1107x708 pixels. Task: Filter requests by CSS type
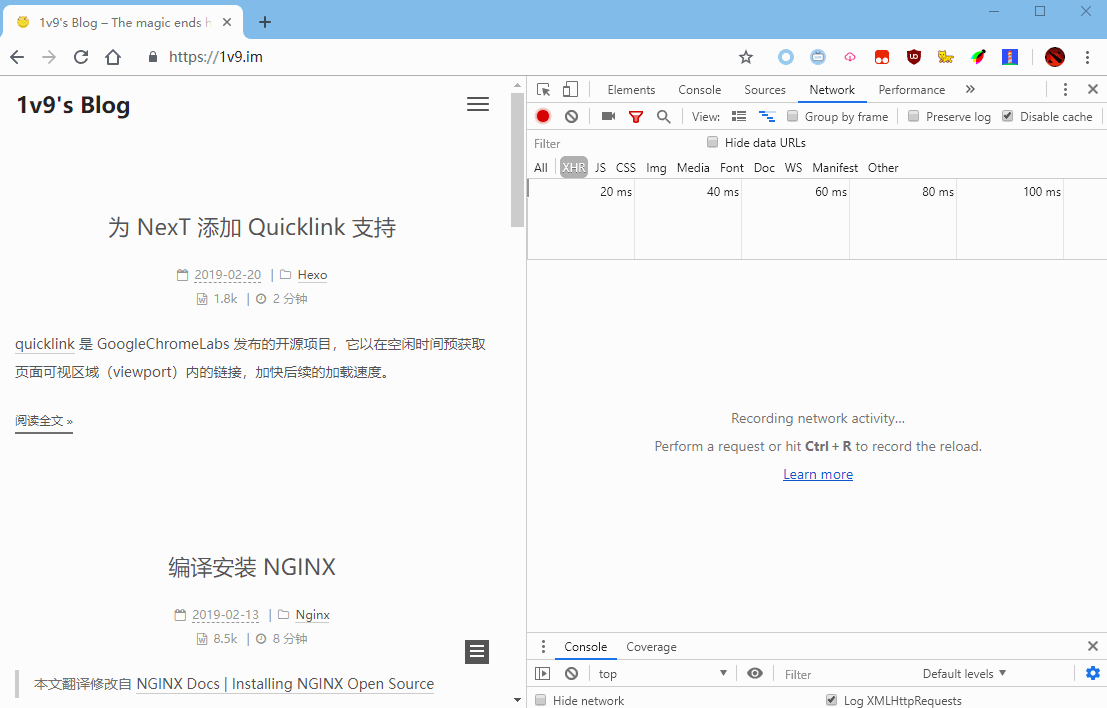click(626, 168)
